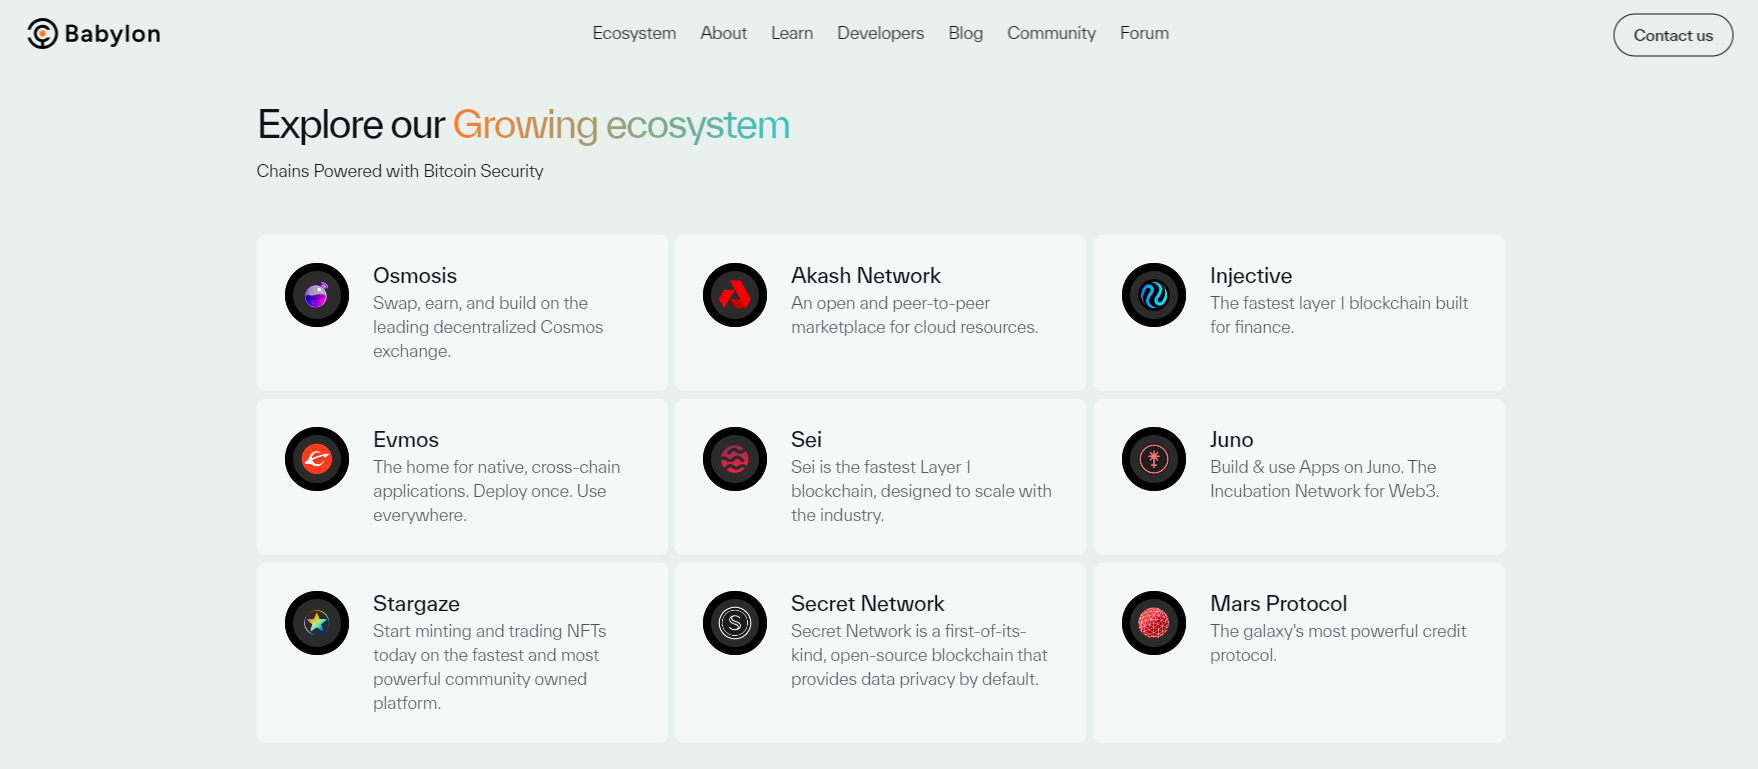
Task: Click the Juno circular logo icon
Action: pos(1154,459)
